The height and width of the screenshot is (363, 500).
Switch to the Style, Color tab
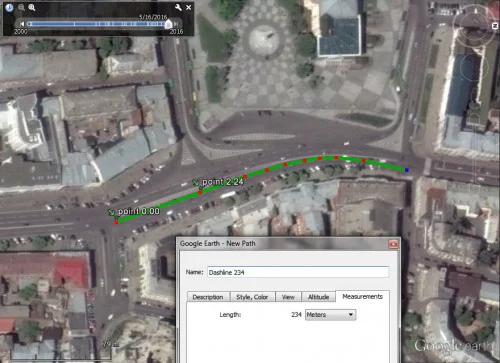[252, 297]
